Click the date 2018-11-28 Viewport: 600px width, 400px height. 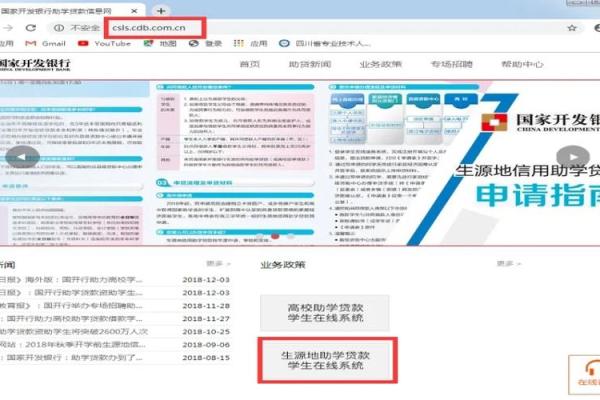point(206,306)
